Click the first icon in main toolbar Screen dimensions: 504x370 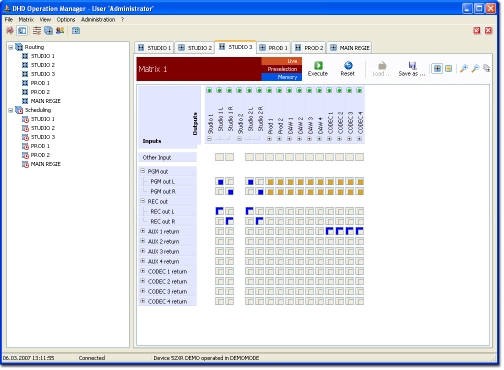point(10,31)
